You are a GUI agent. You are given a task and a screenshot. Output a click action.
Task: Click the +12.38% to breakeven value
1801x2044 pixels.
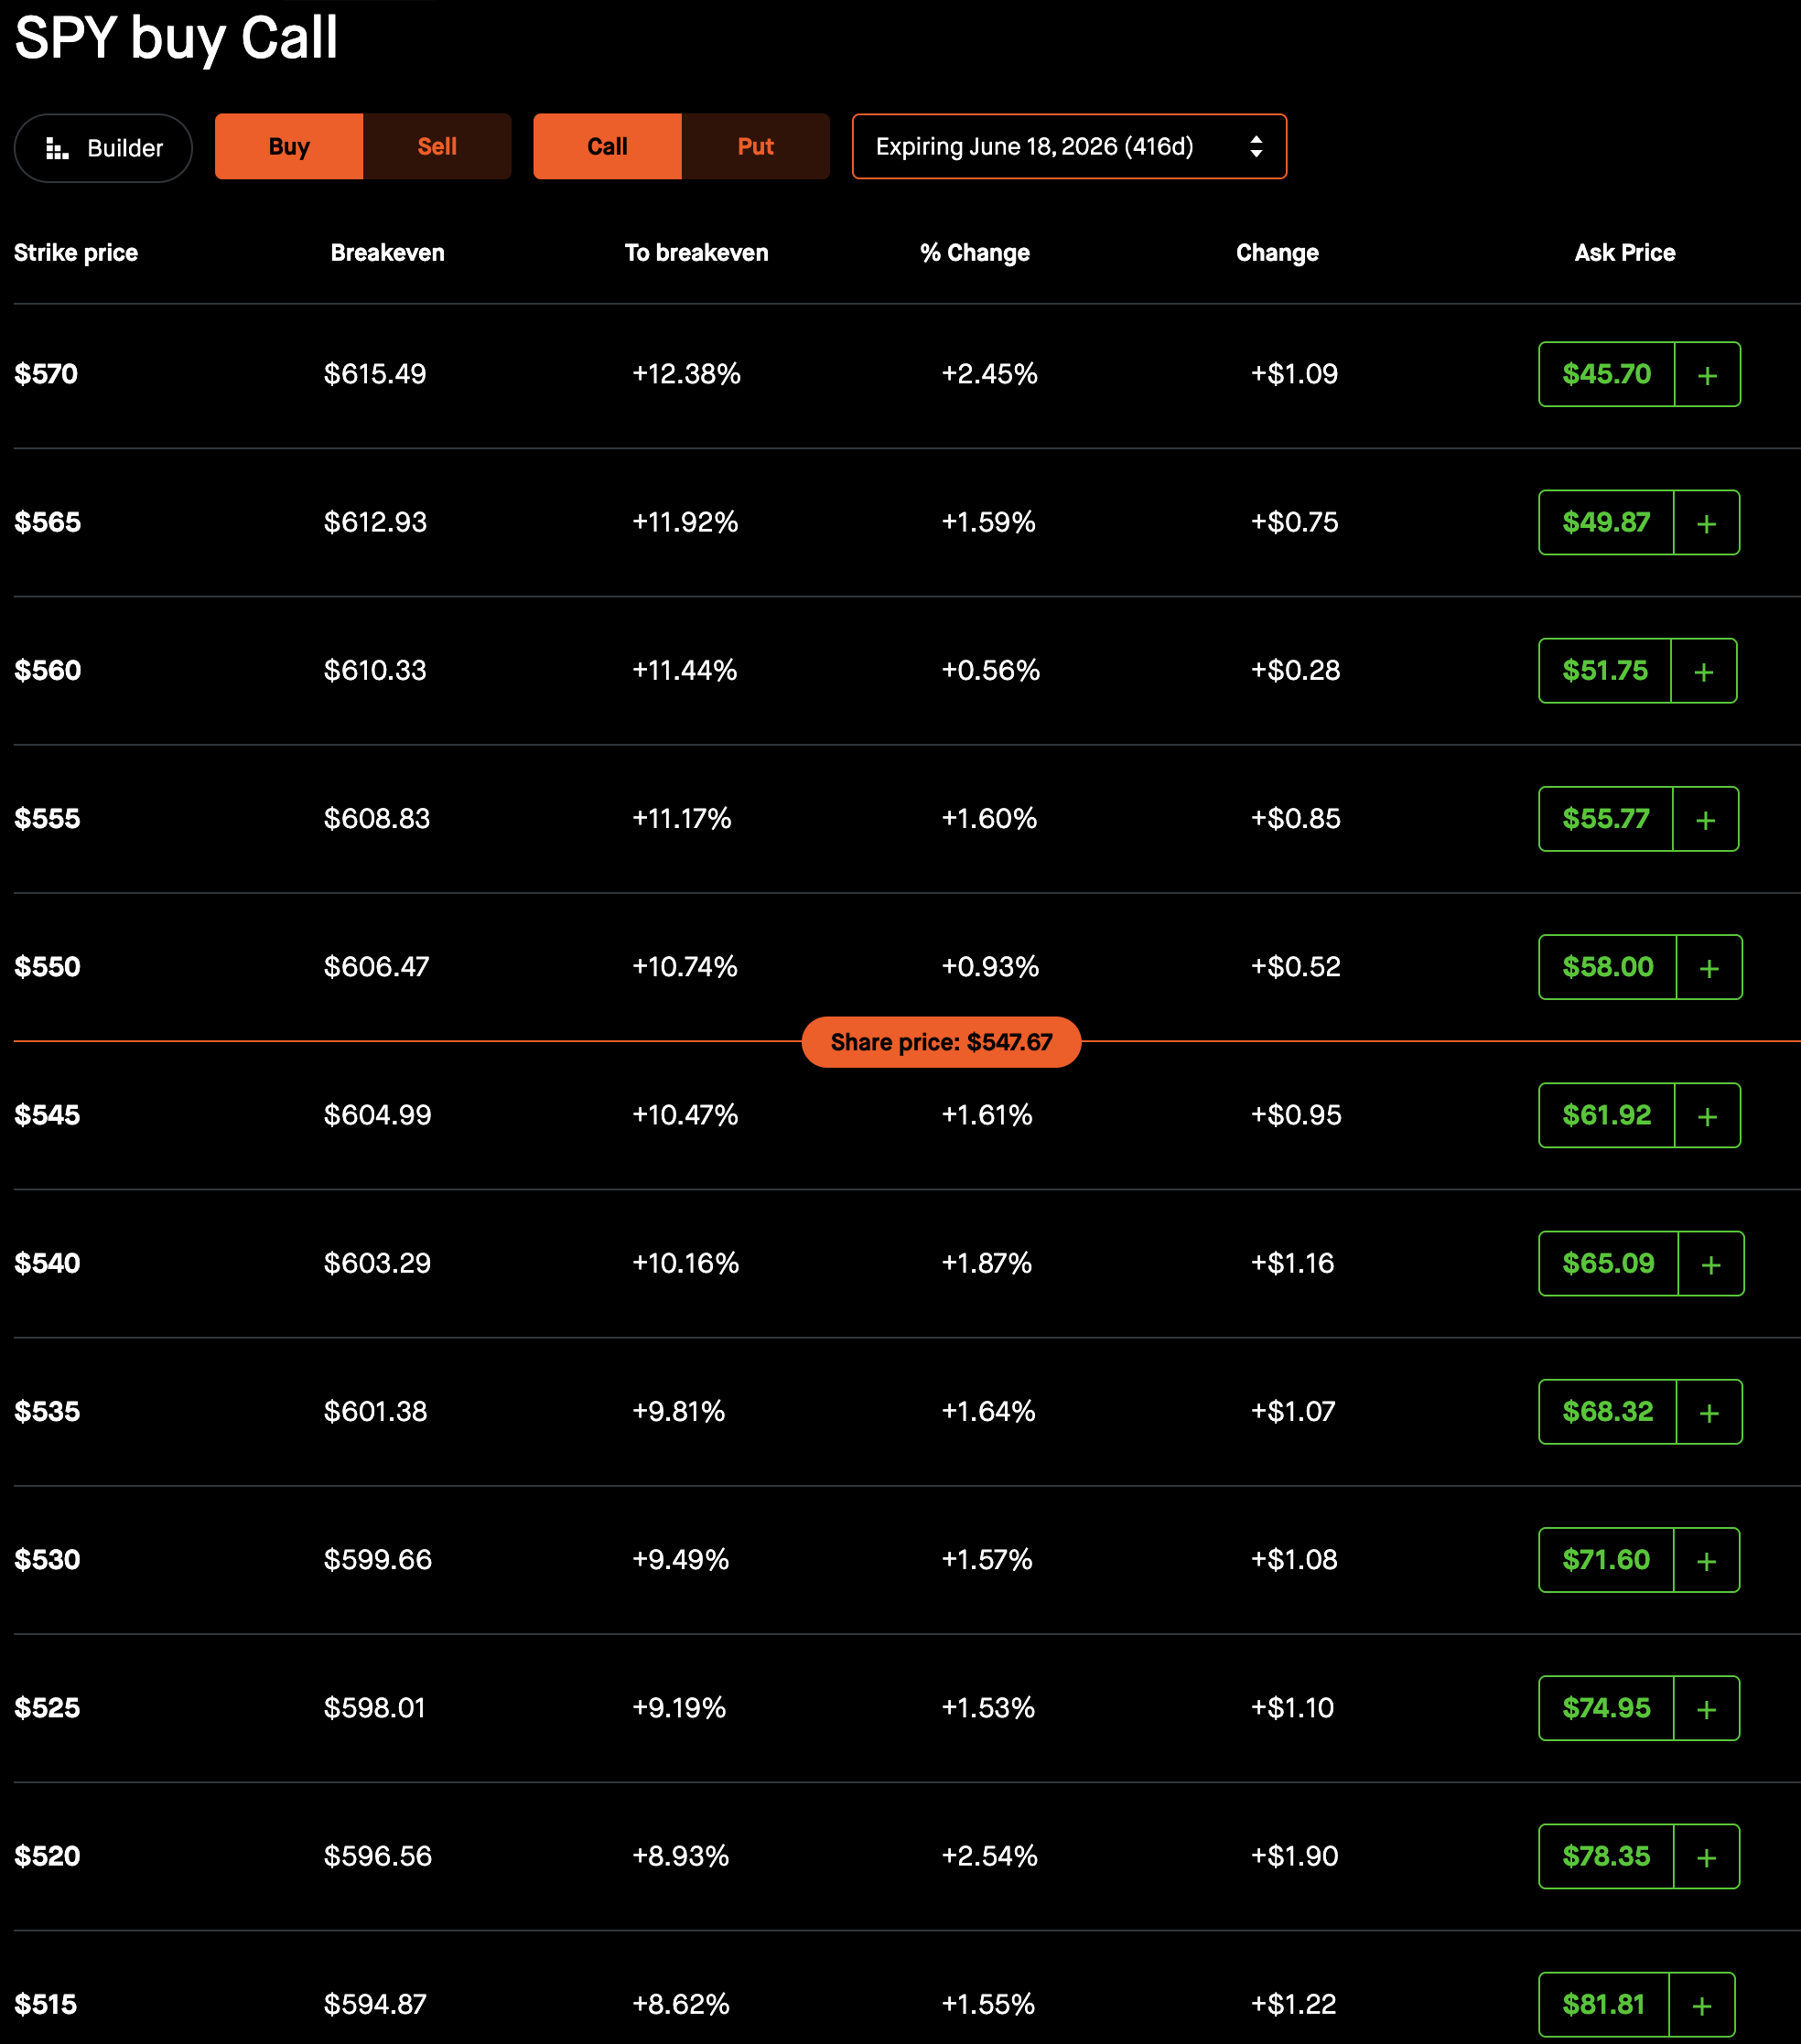686,375
